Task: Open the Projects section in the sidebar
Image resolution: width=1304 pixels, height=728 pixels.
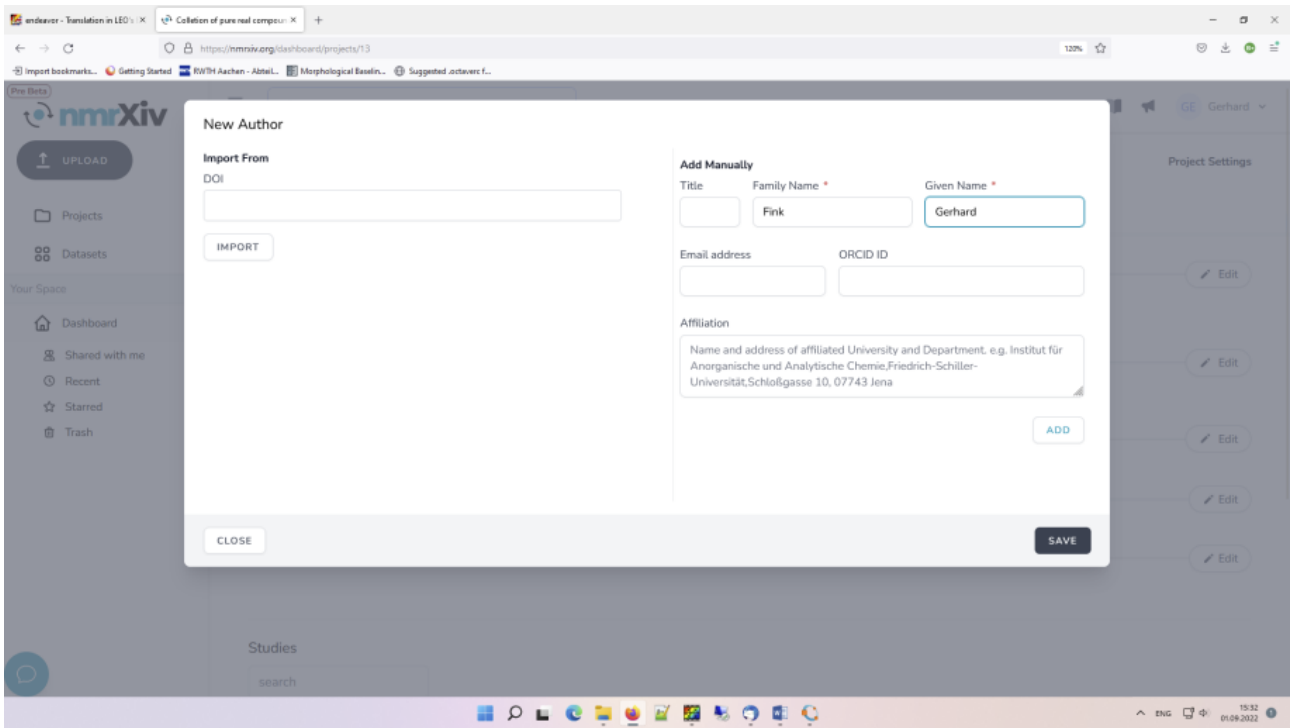Action: (76, 214)
